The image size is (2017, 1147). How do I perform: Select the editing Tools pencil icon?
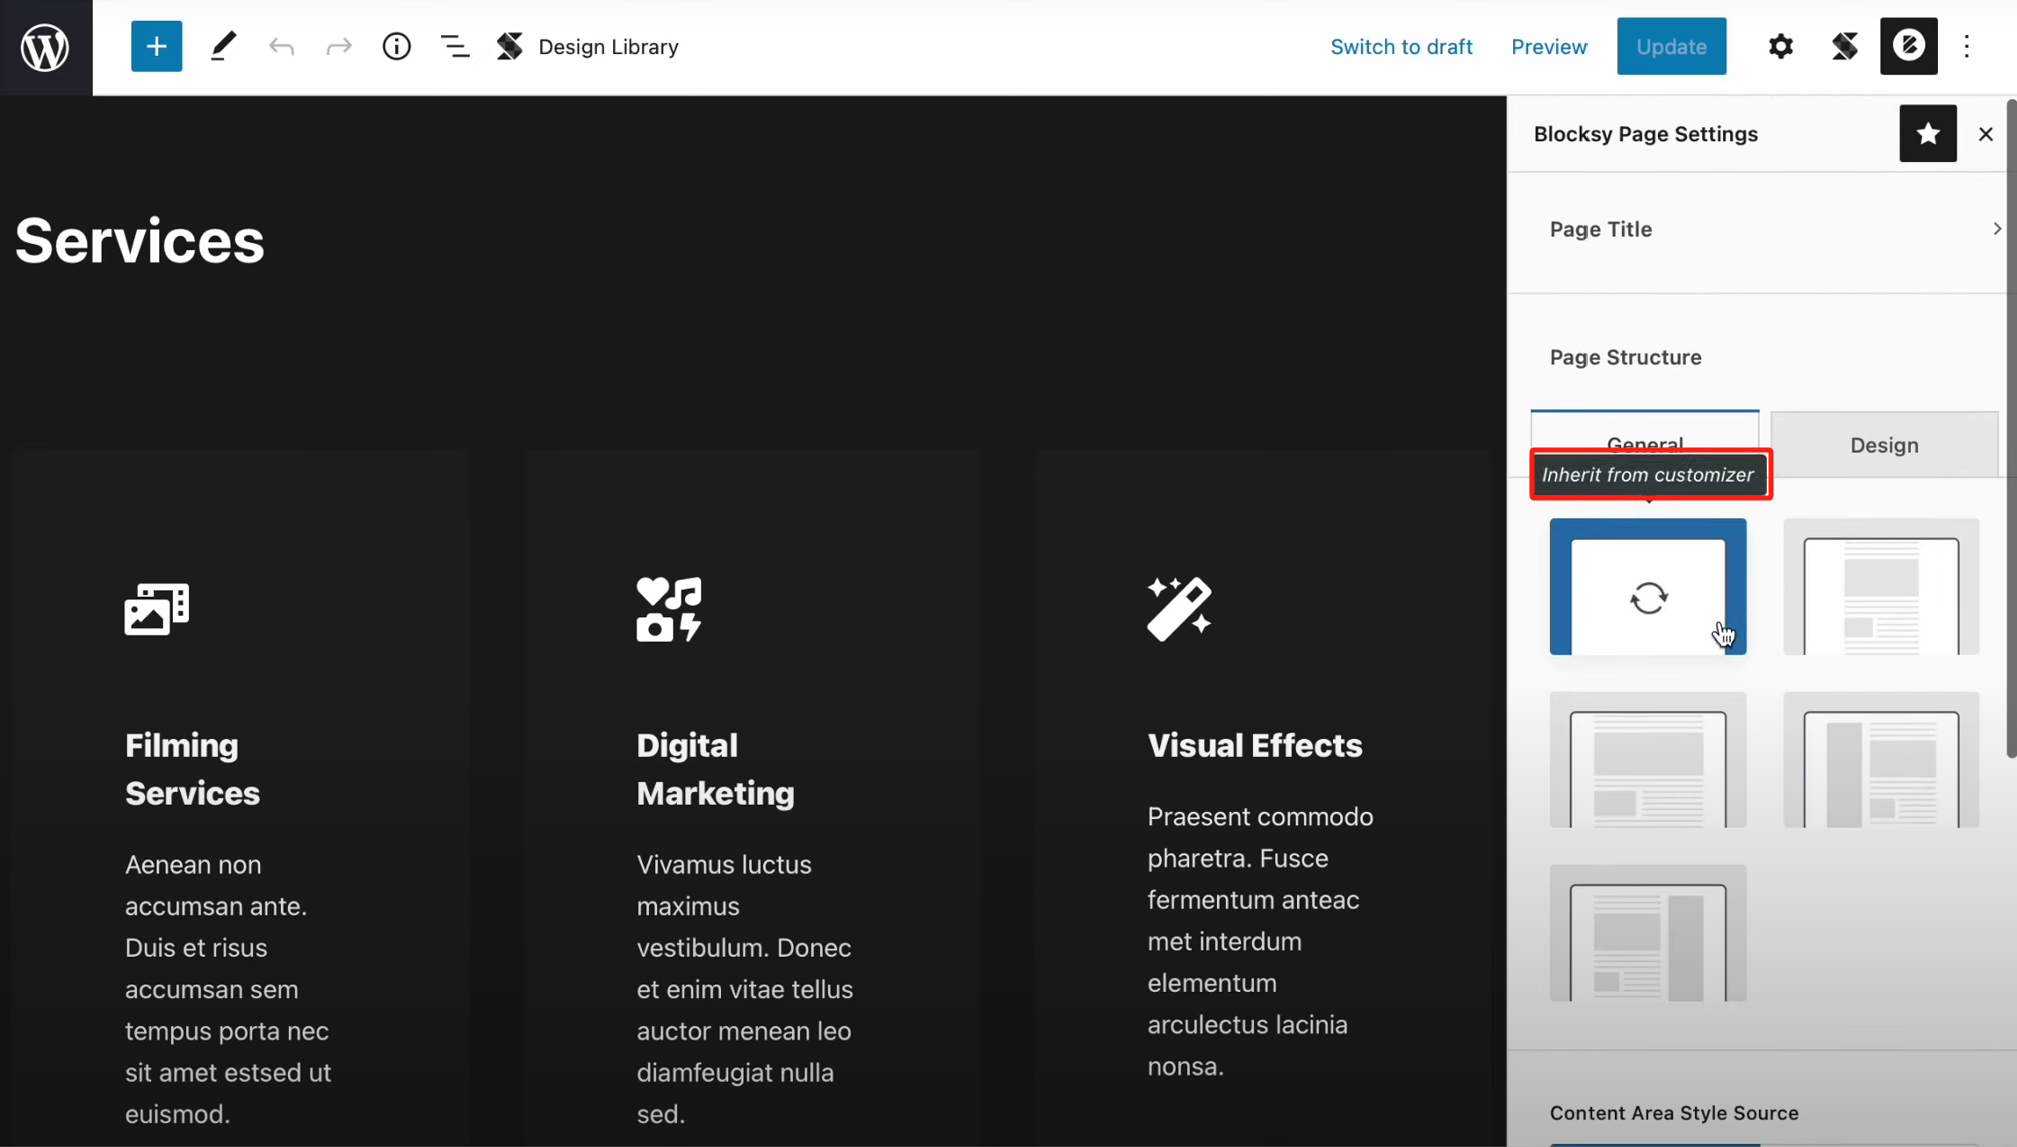point(222,46)
